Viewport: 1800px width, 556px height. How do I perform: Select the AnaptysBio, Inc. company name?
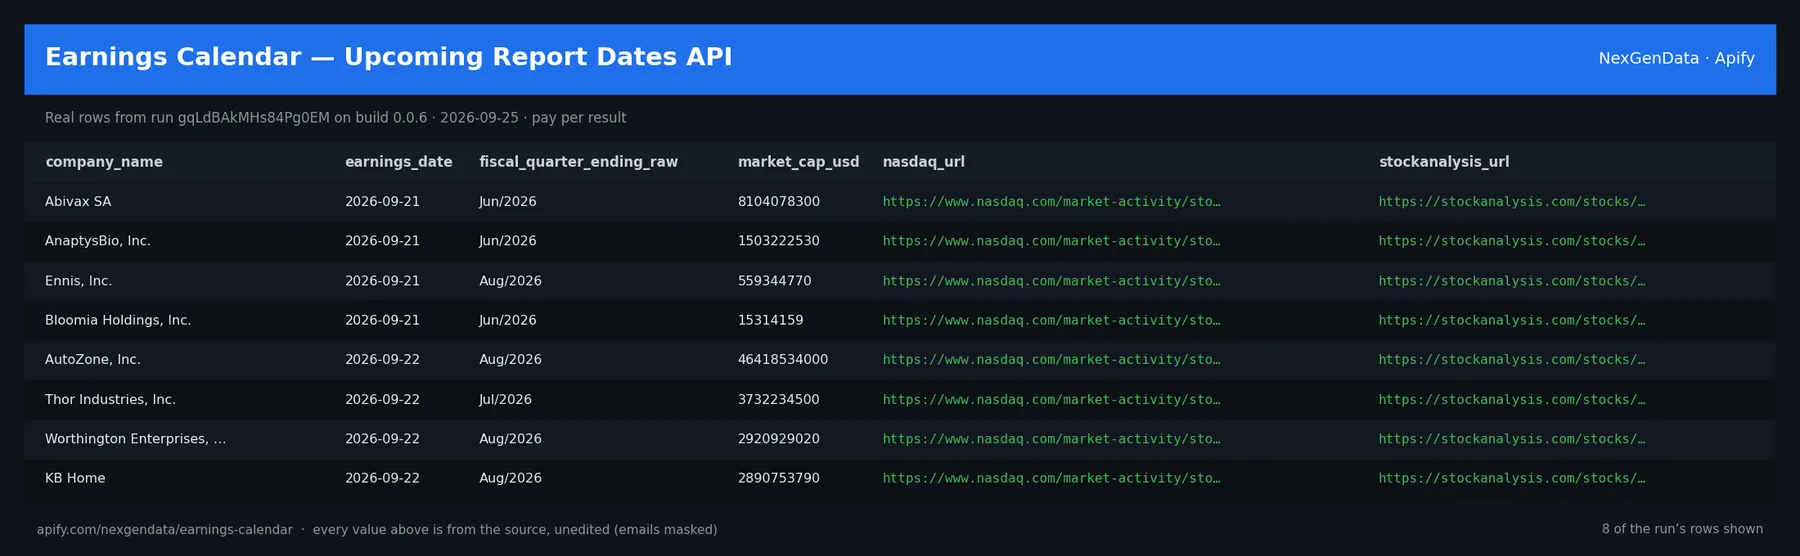98,241
